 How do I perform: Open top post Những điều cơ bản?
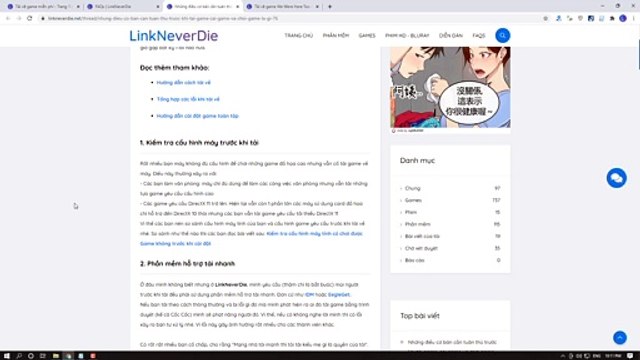(452, 342)
